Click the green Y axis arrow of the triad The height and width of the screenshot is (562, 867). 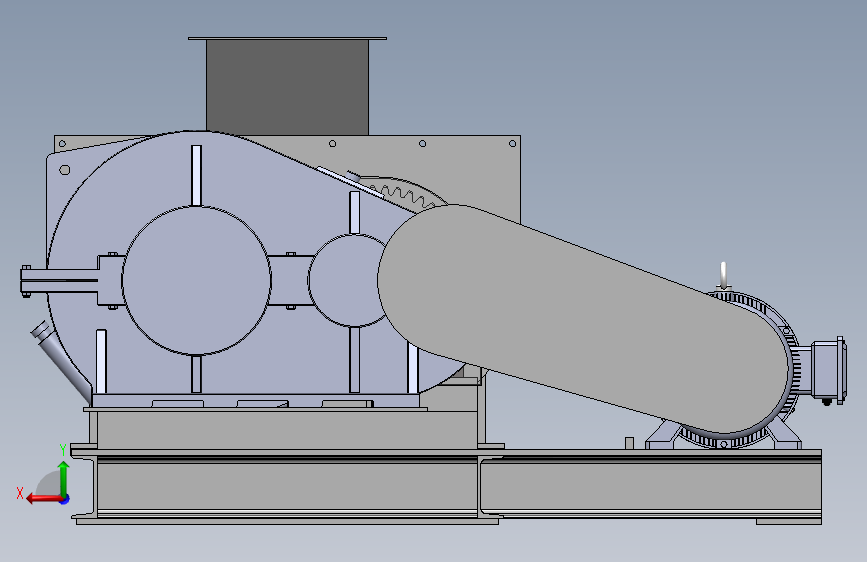pos(64,478)
